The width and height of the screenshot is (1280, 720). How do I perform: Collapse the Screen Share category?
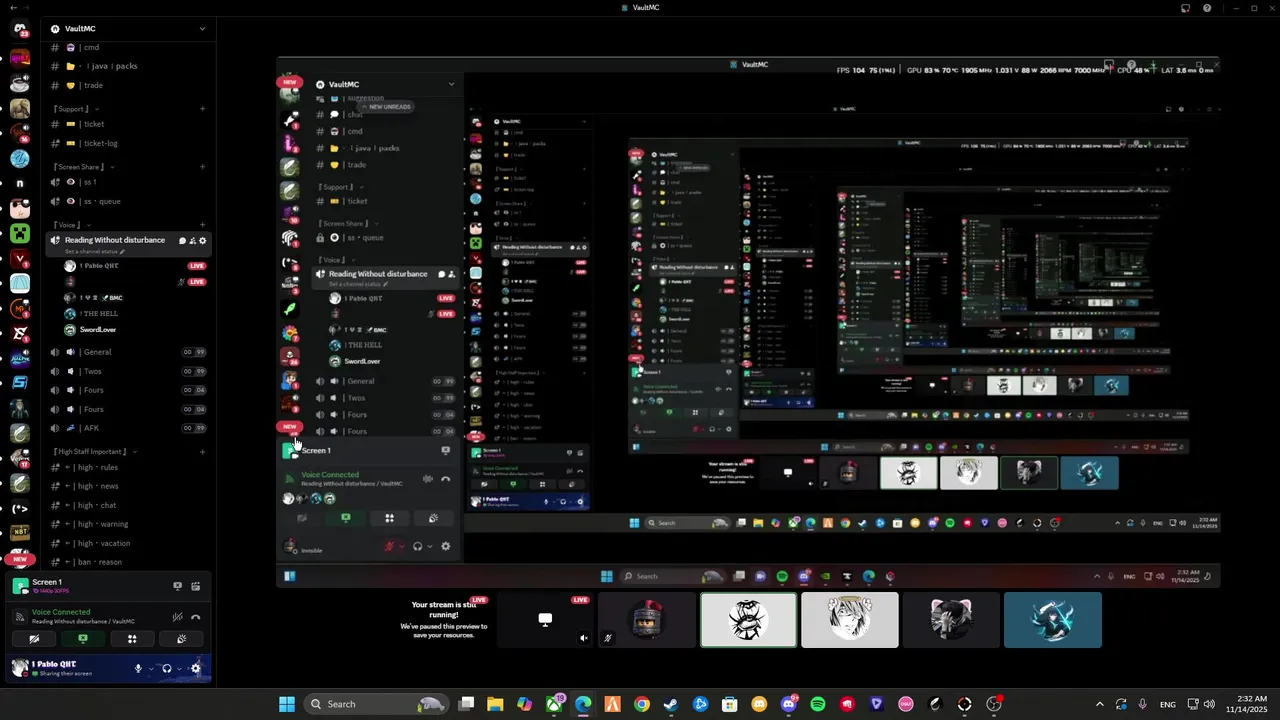pos(82,167)
